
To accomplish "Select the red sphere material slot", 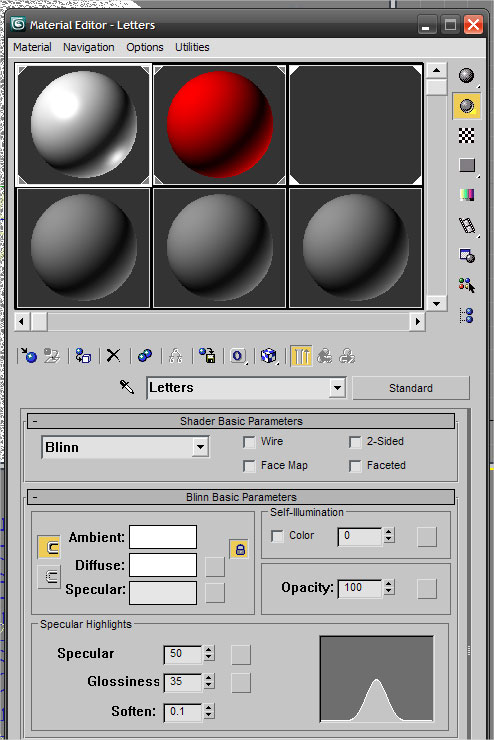I will pos(220,125).
